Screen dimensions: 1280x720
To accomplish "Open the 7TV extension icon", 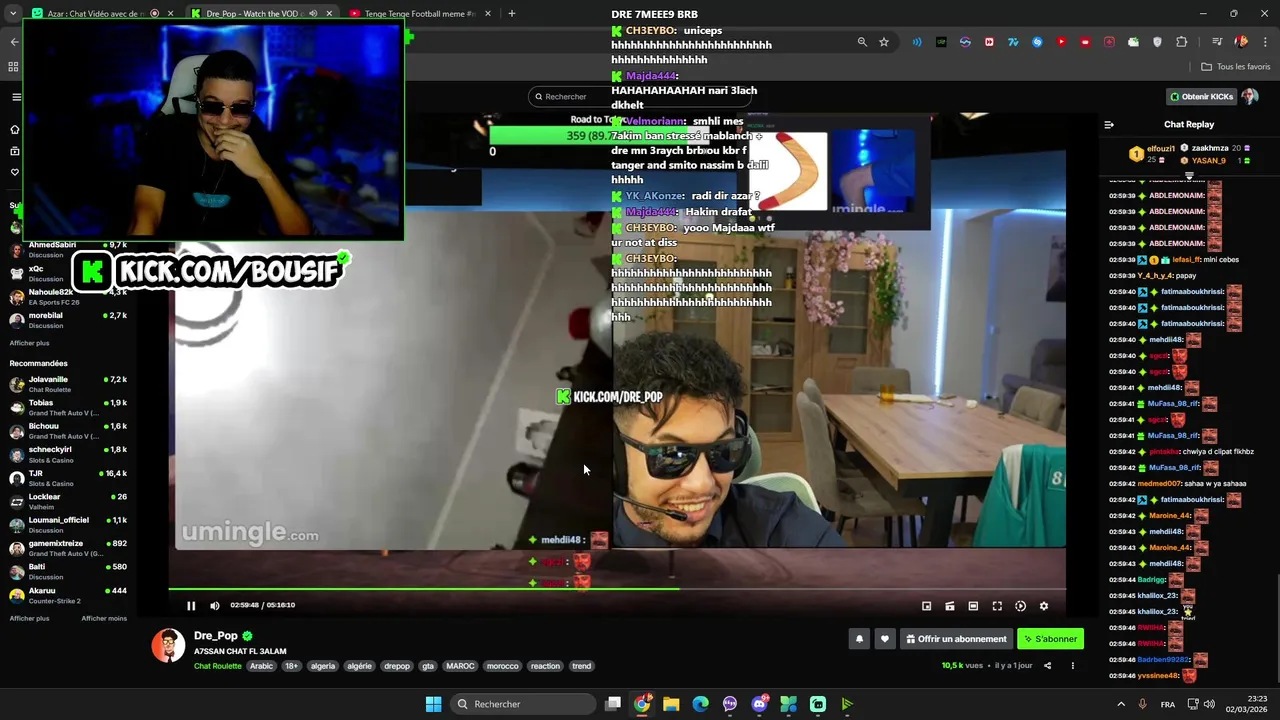I will (x=1013, y=42).
